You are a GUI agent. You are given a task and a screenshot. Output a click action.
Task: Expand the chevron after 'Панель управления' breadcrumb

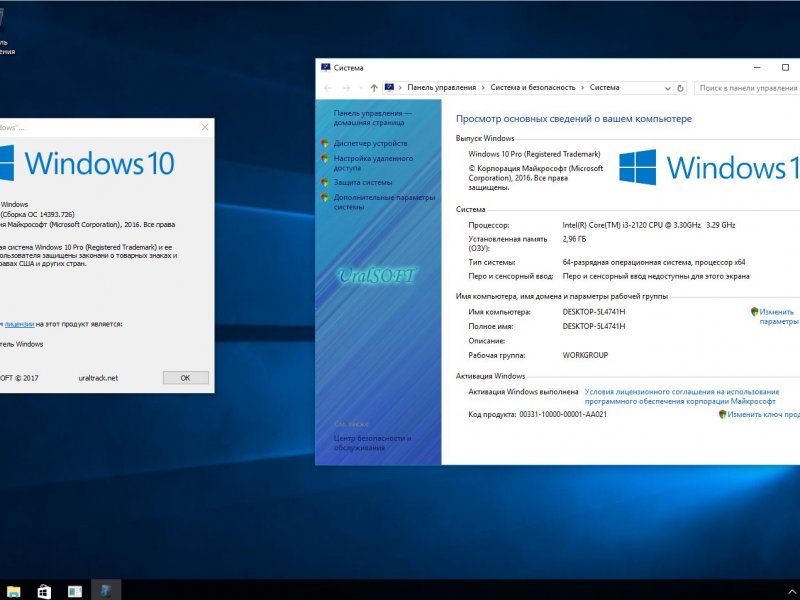[x=483, y=88]
